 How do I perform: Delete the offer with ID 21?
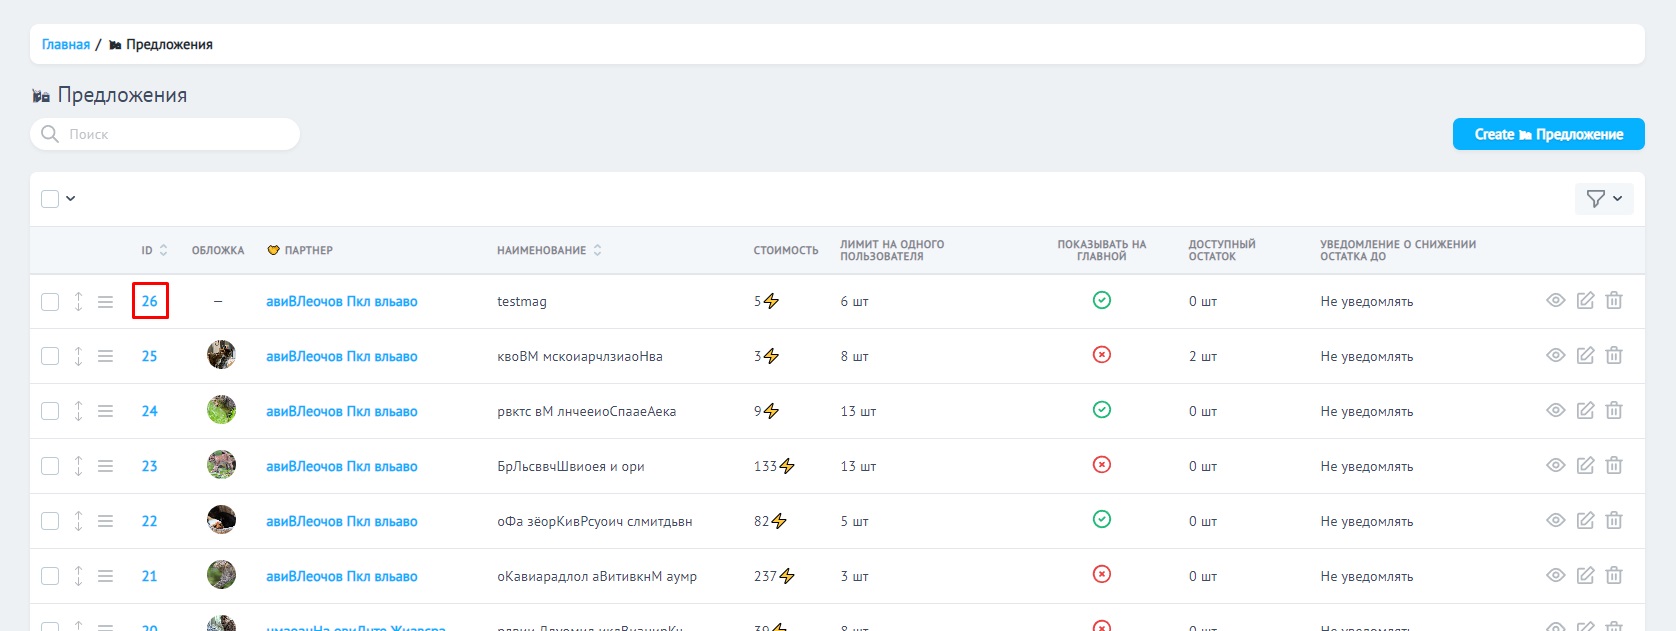tap(1613, 576)
